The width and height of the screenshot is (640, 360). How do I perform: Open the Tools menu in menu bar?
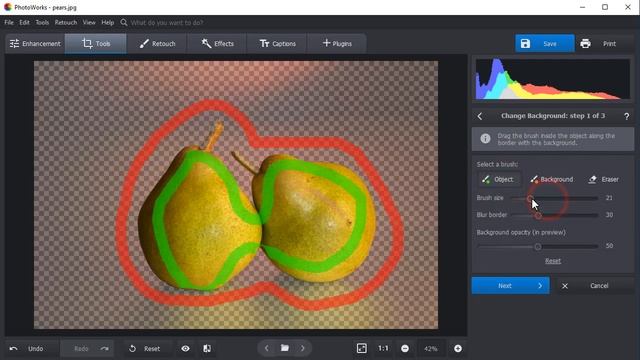click(42, 22)
